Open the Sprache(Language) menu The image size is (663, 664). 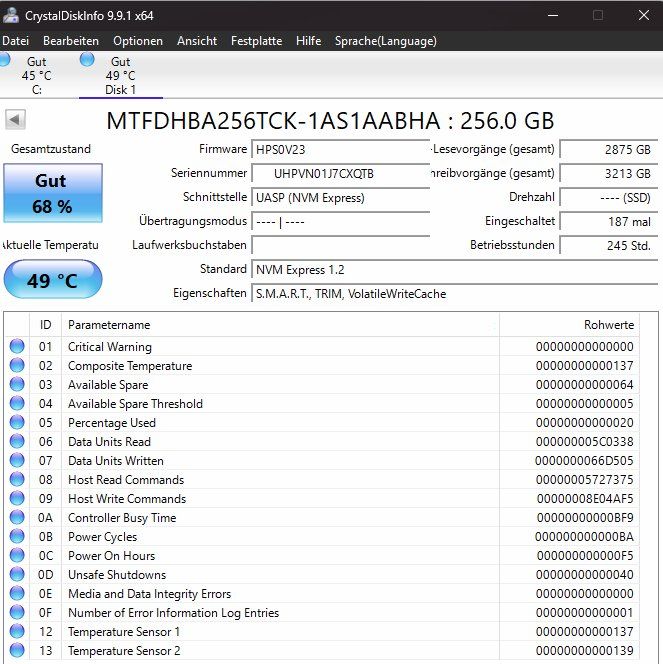[x=386, y=41]
